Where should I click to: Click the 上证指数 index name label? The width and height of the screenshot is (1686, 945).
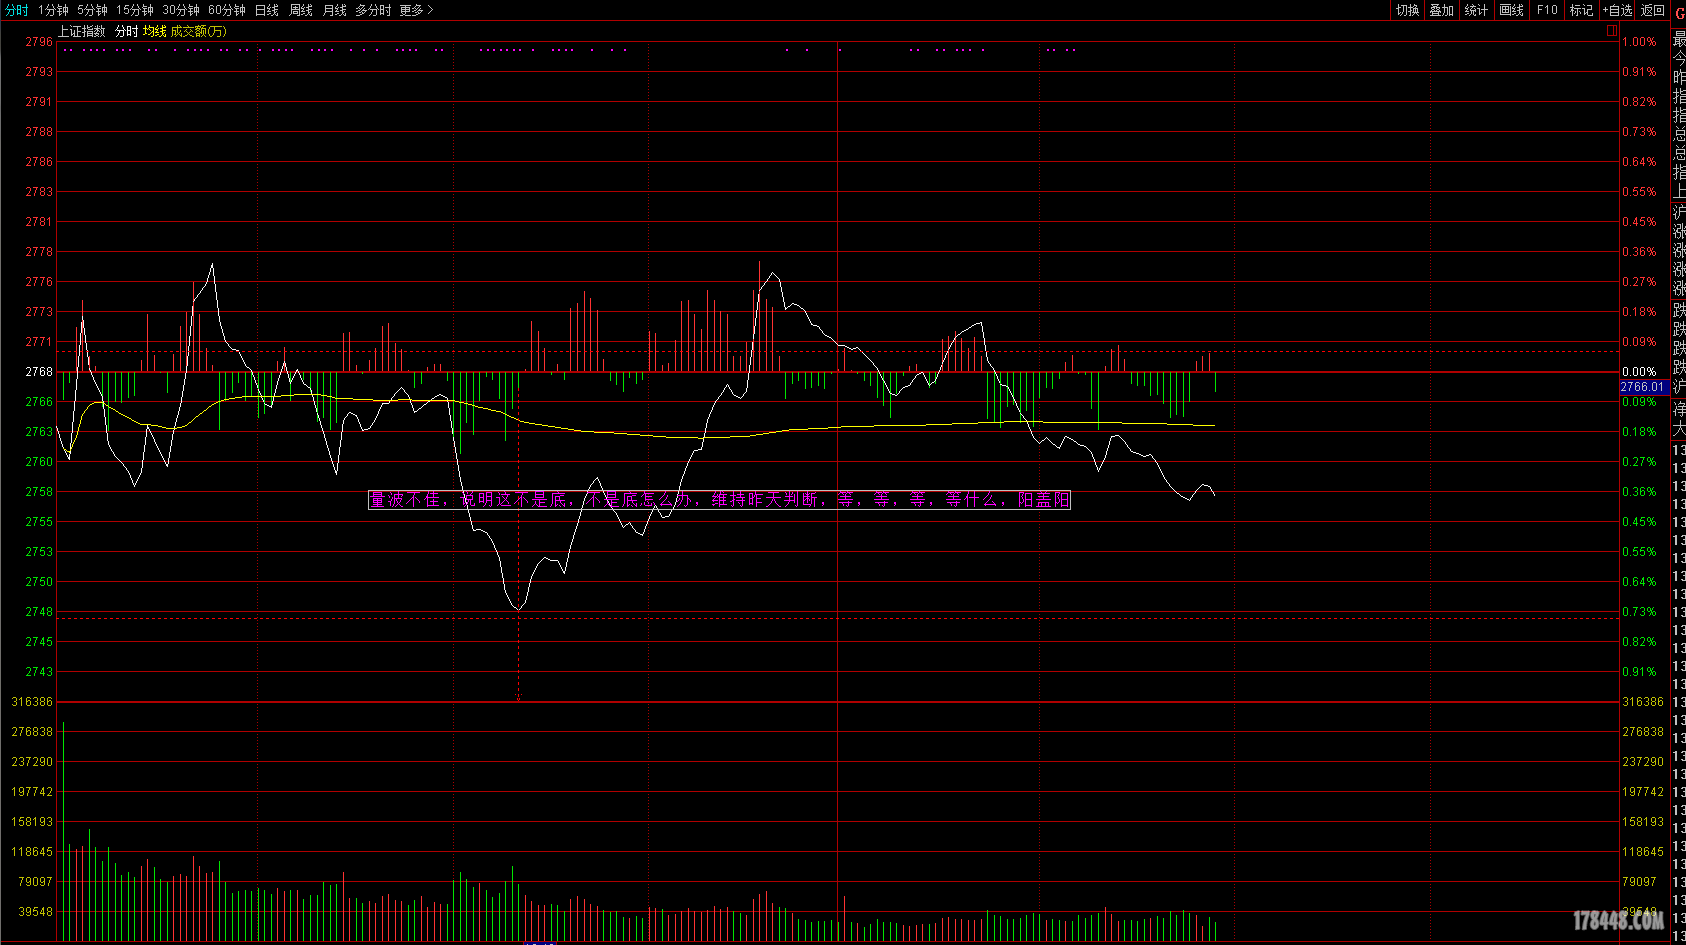82,31
